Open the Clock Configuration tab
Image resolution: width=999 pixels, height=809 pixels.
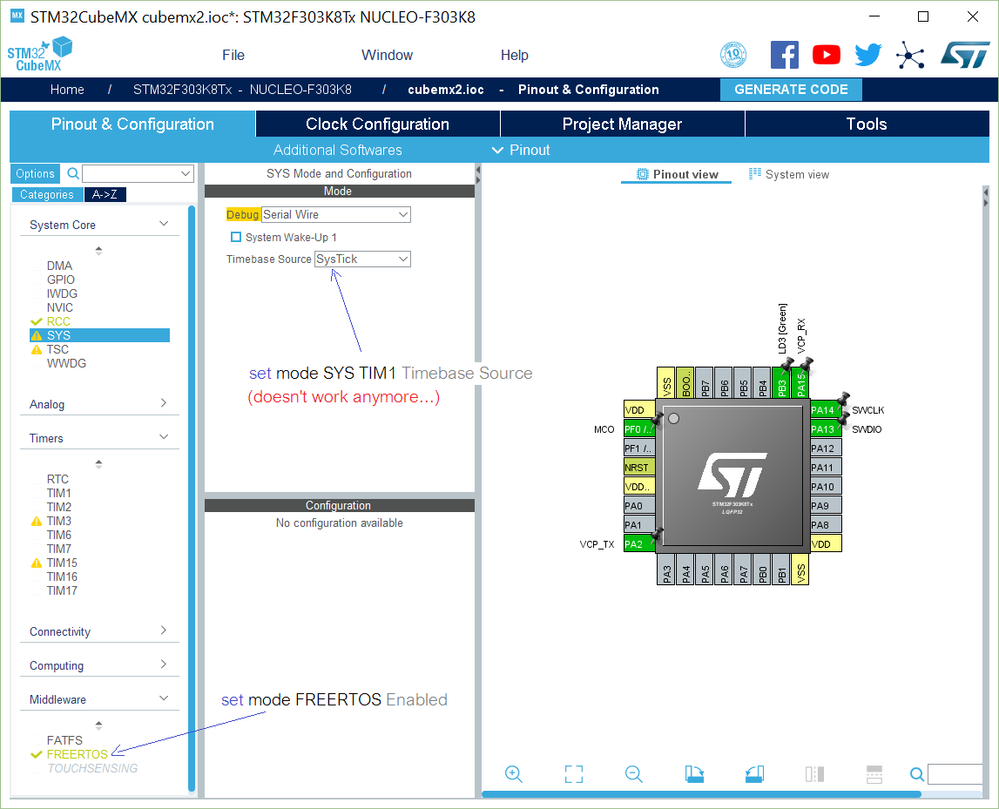coord(378,124)
